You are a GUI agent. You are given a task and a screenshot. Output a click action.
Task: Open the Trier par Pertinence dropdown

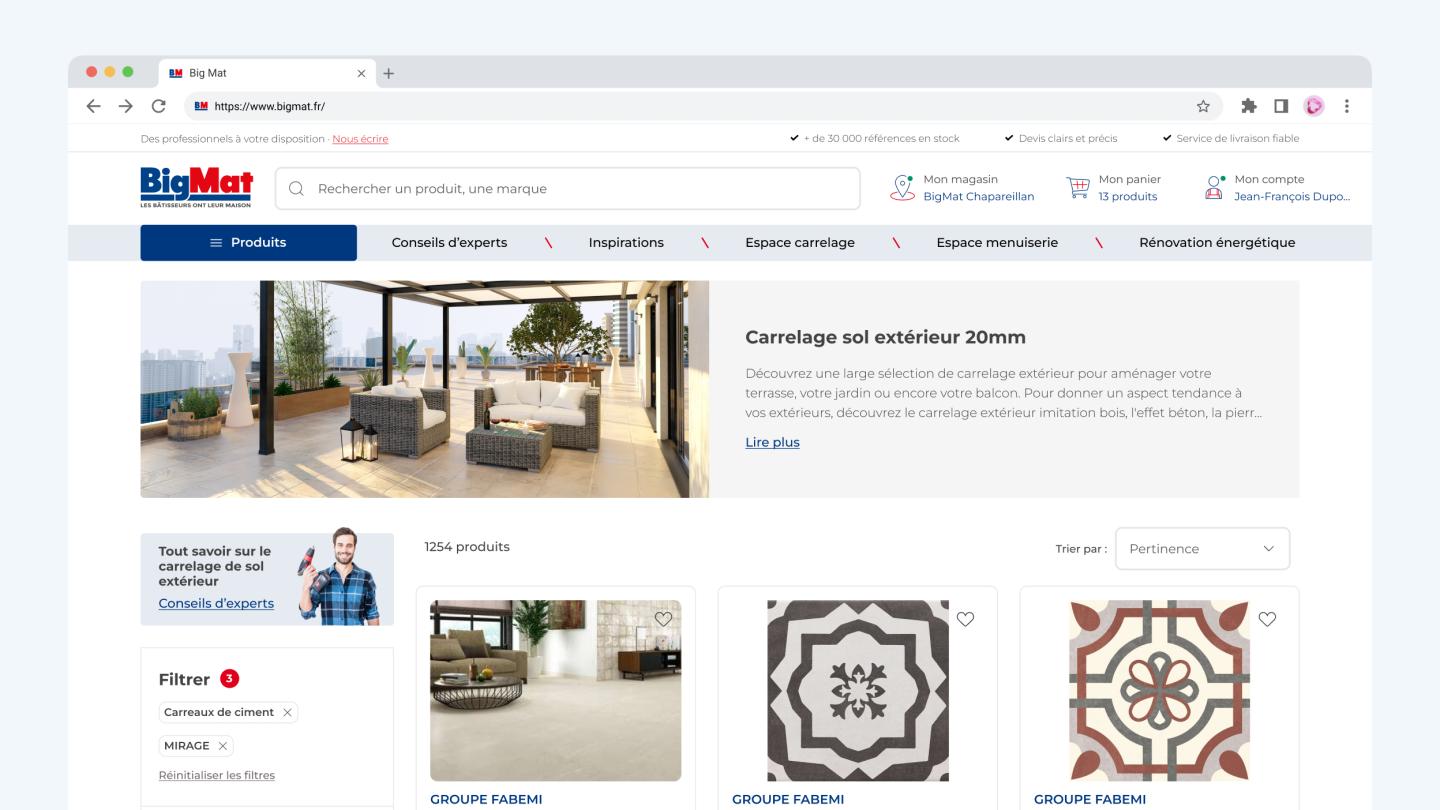(1202, 549)
